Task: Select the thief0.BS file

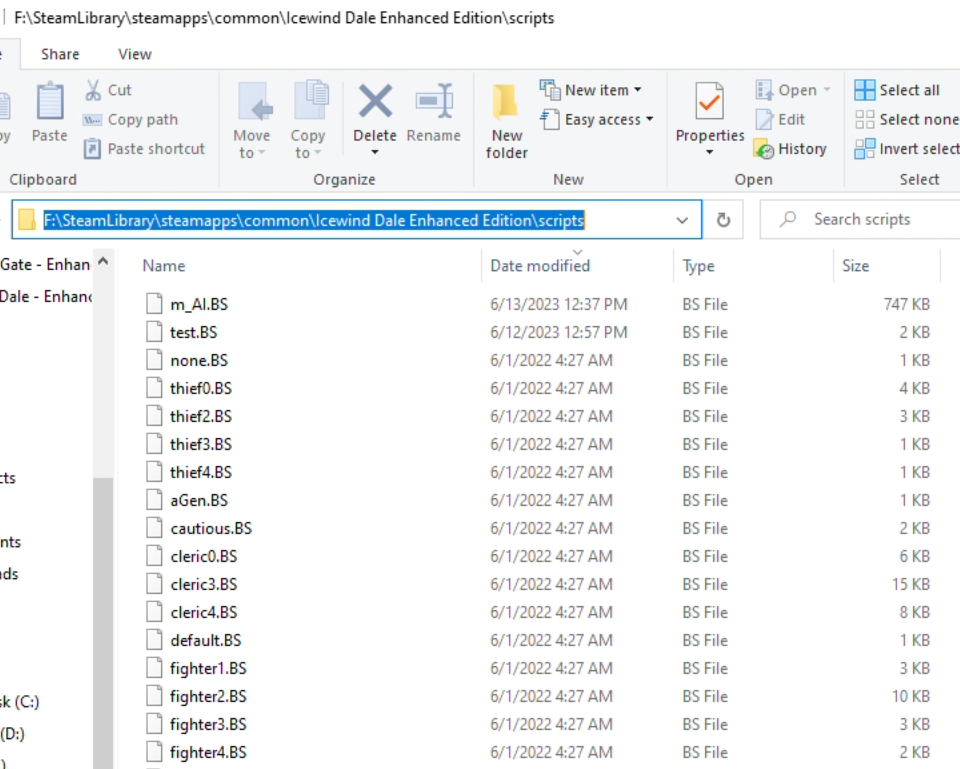Action: pyautogui.click(x=201, y=388)
